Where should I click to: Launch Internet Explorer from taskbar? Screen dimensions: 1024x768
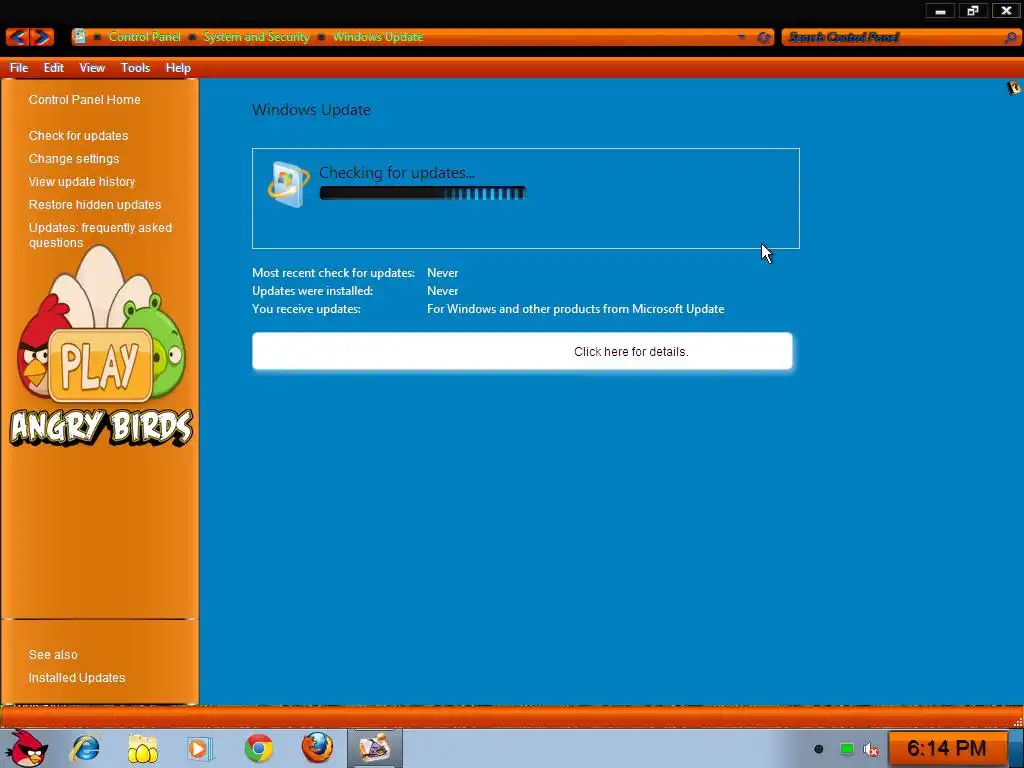coord(86,748)
